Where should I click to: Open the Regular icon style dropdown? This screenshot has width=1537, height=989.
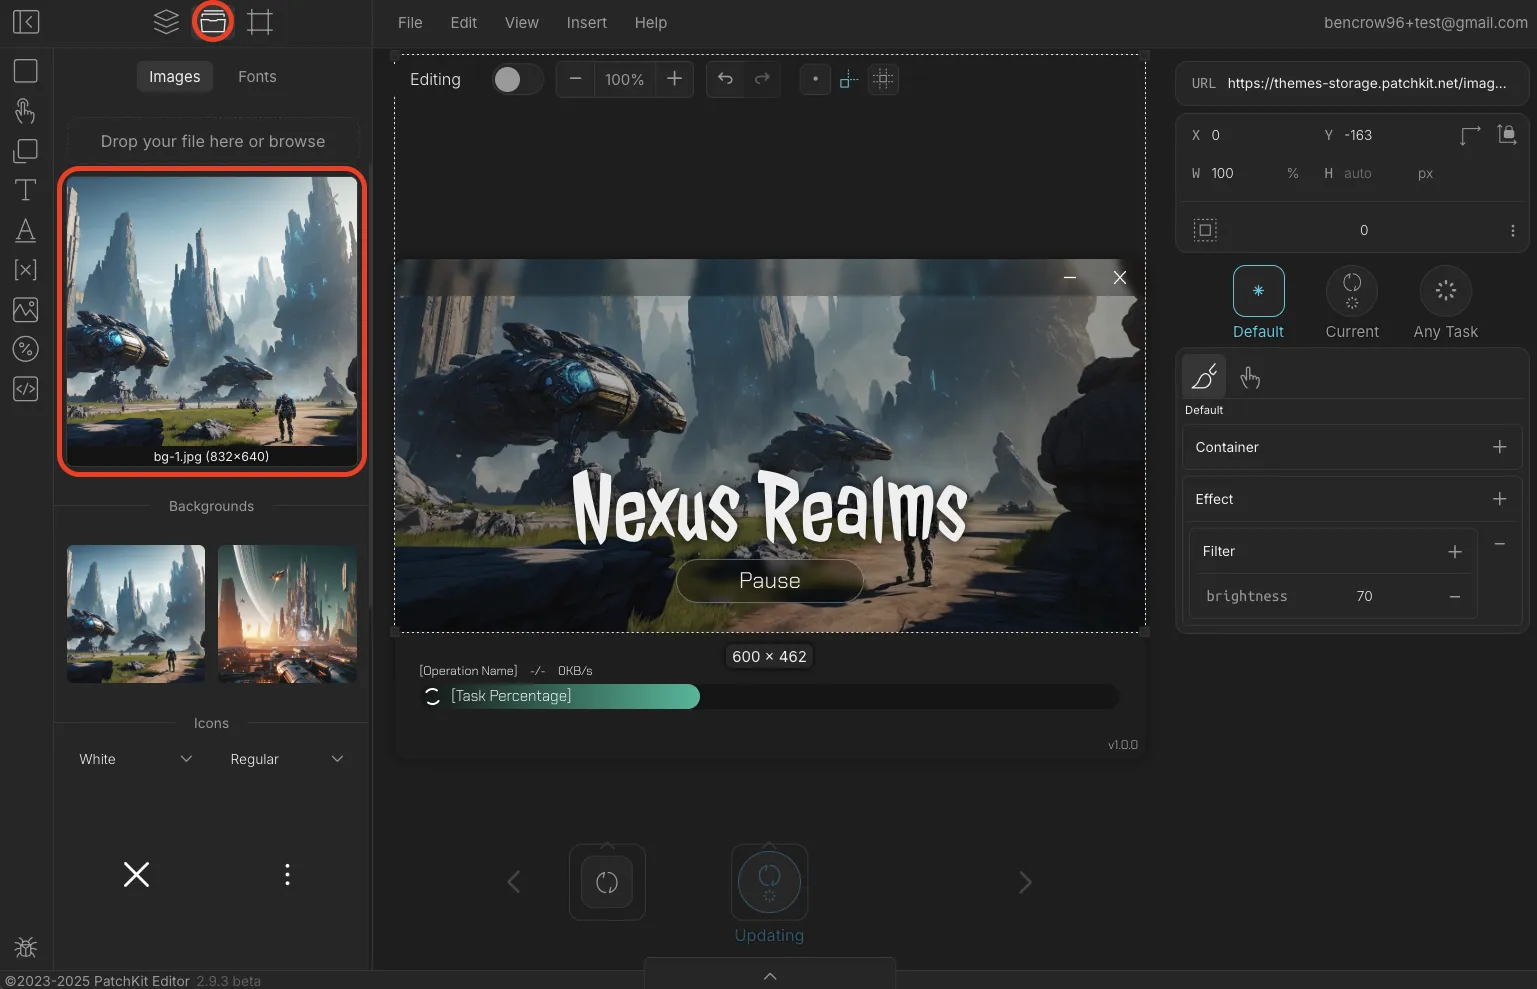pos(287,759)
